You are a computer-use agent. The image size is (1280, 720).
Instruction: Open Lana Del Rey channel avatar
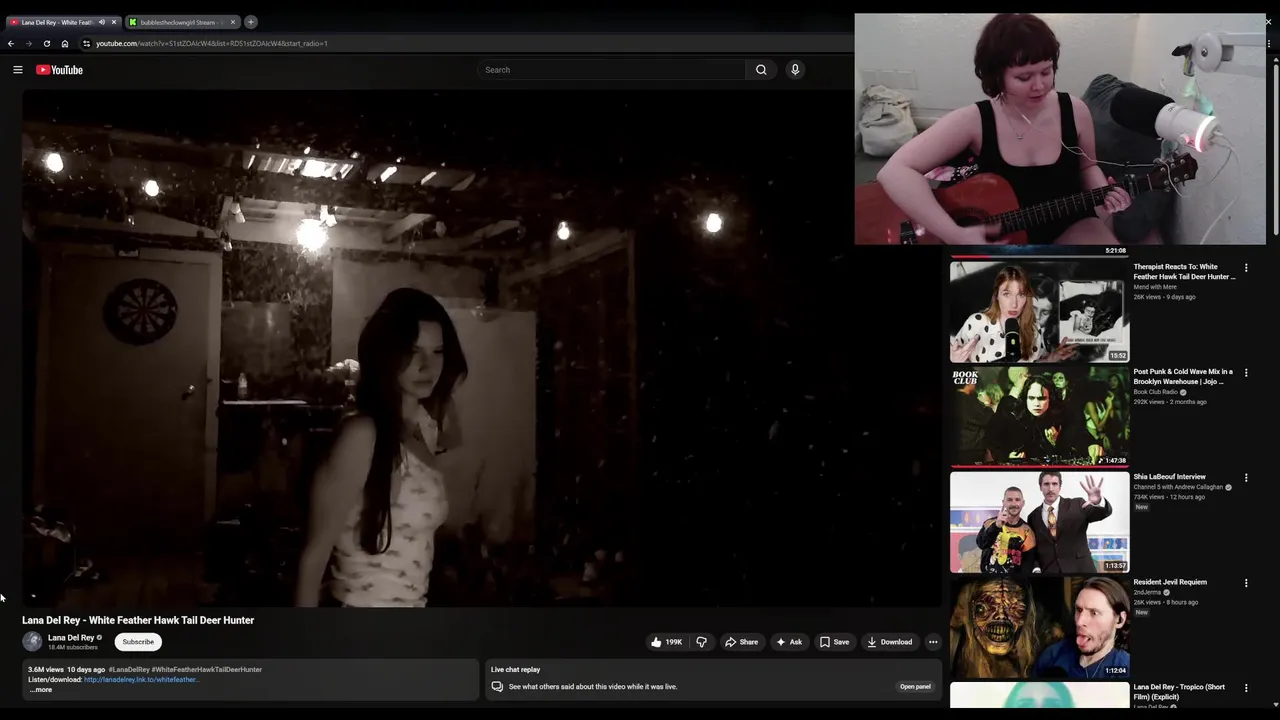point(32,642)
